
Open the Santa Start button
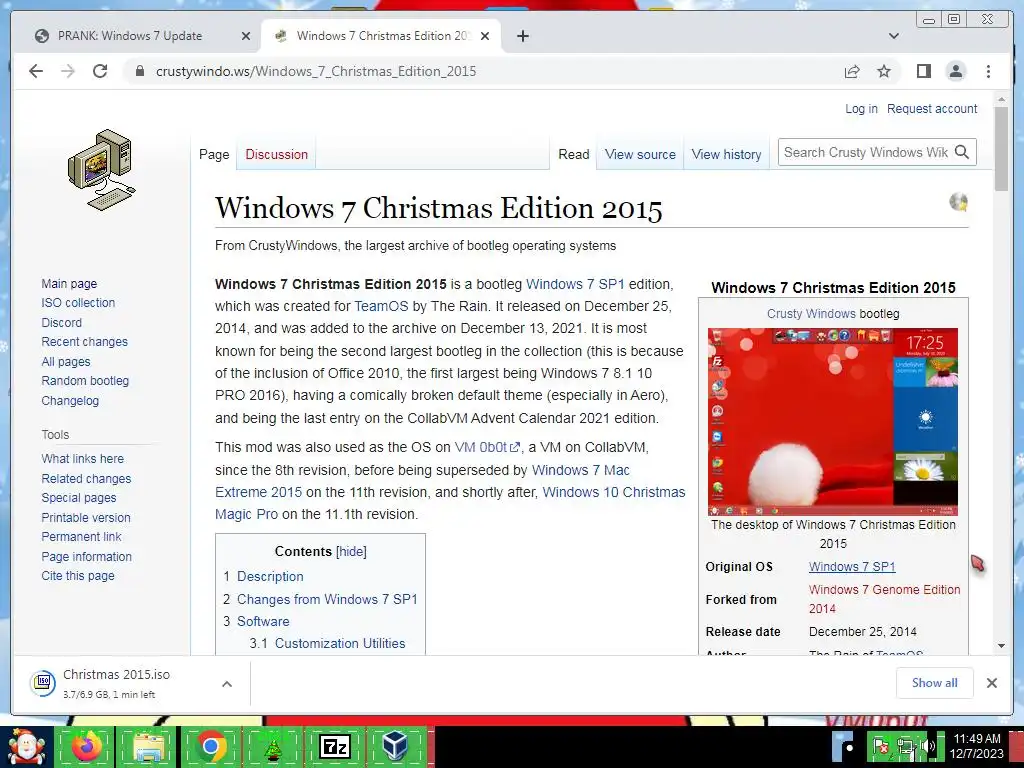[25, 747]
